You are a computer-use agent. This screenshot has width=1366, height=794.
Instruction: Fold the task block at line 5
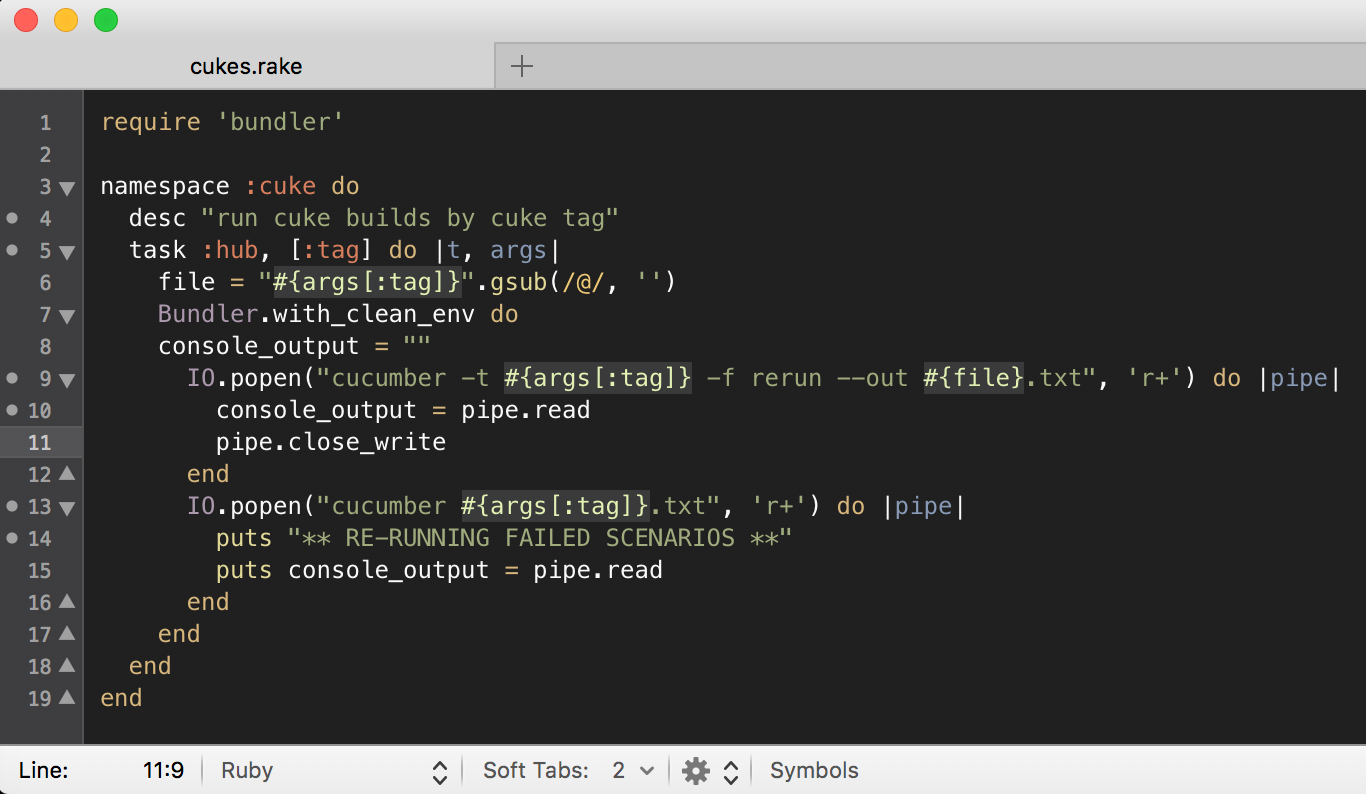(x=67, y=251)
